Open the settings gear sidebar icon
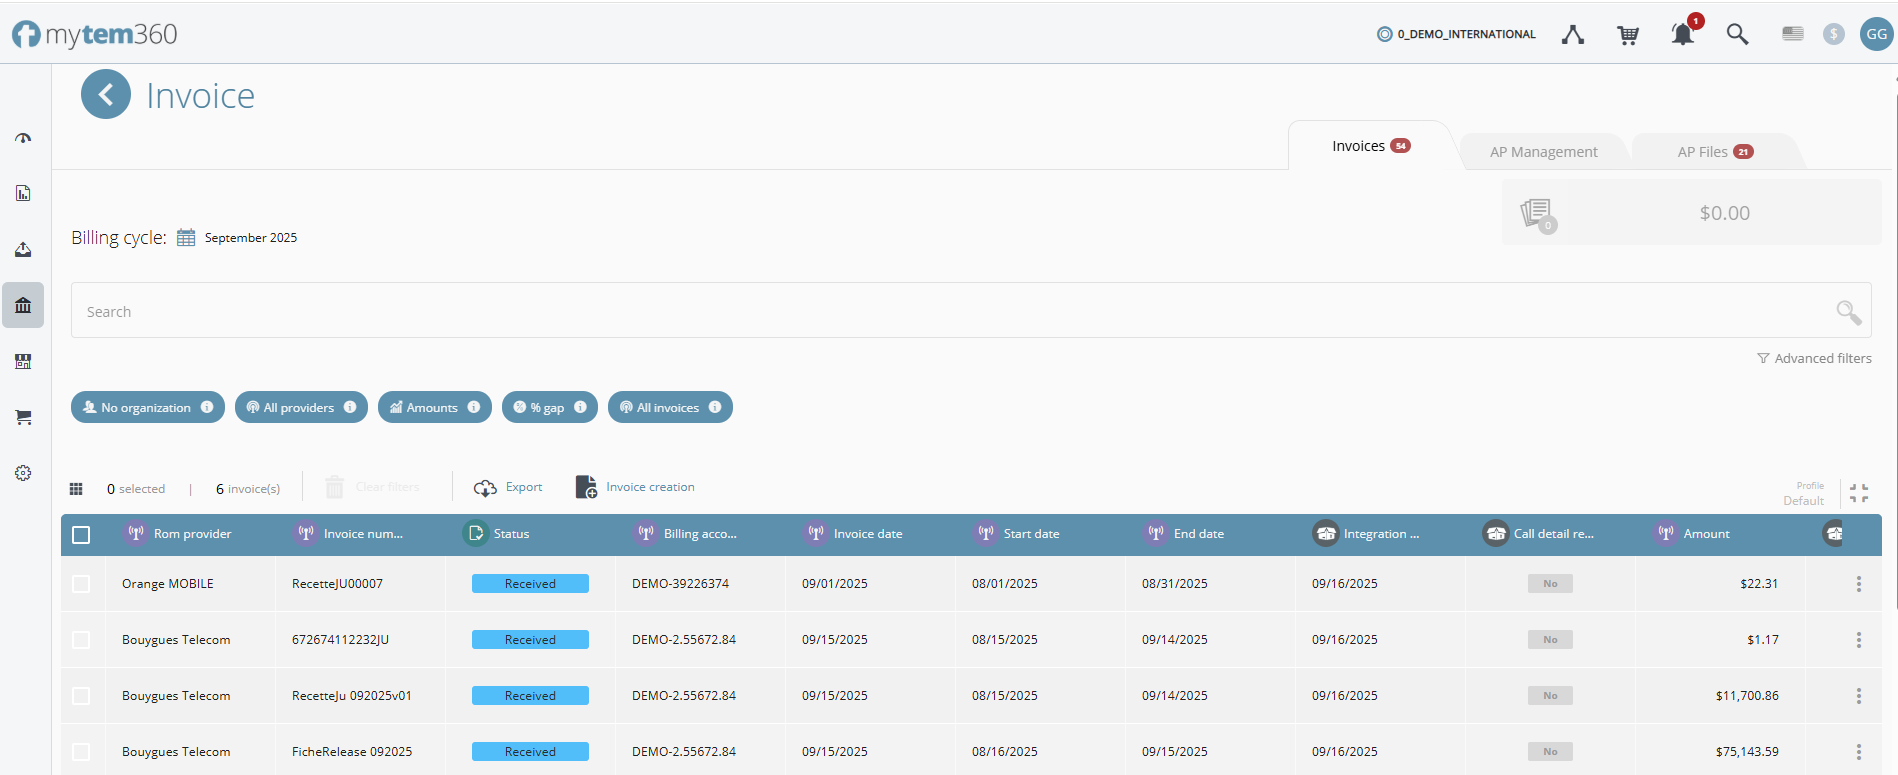 point(23,473)
